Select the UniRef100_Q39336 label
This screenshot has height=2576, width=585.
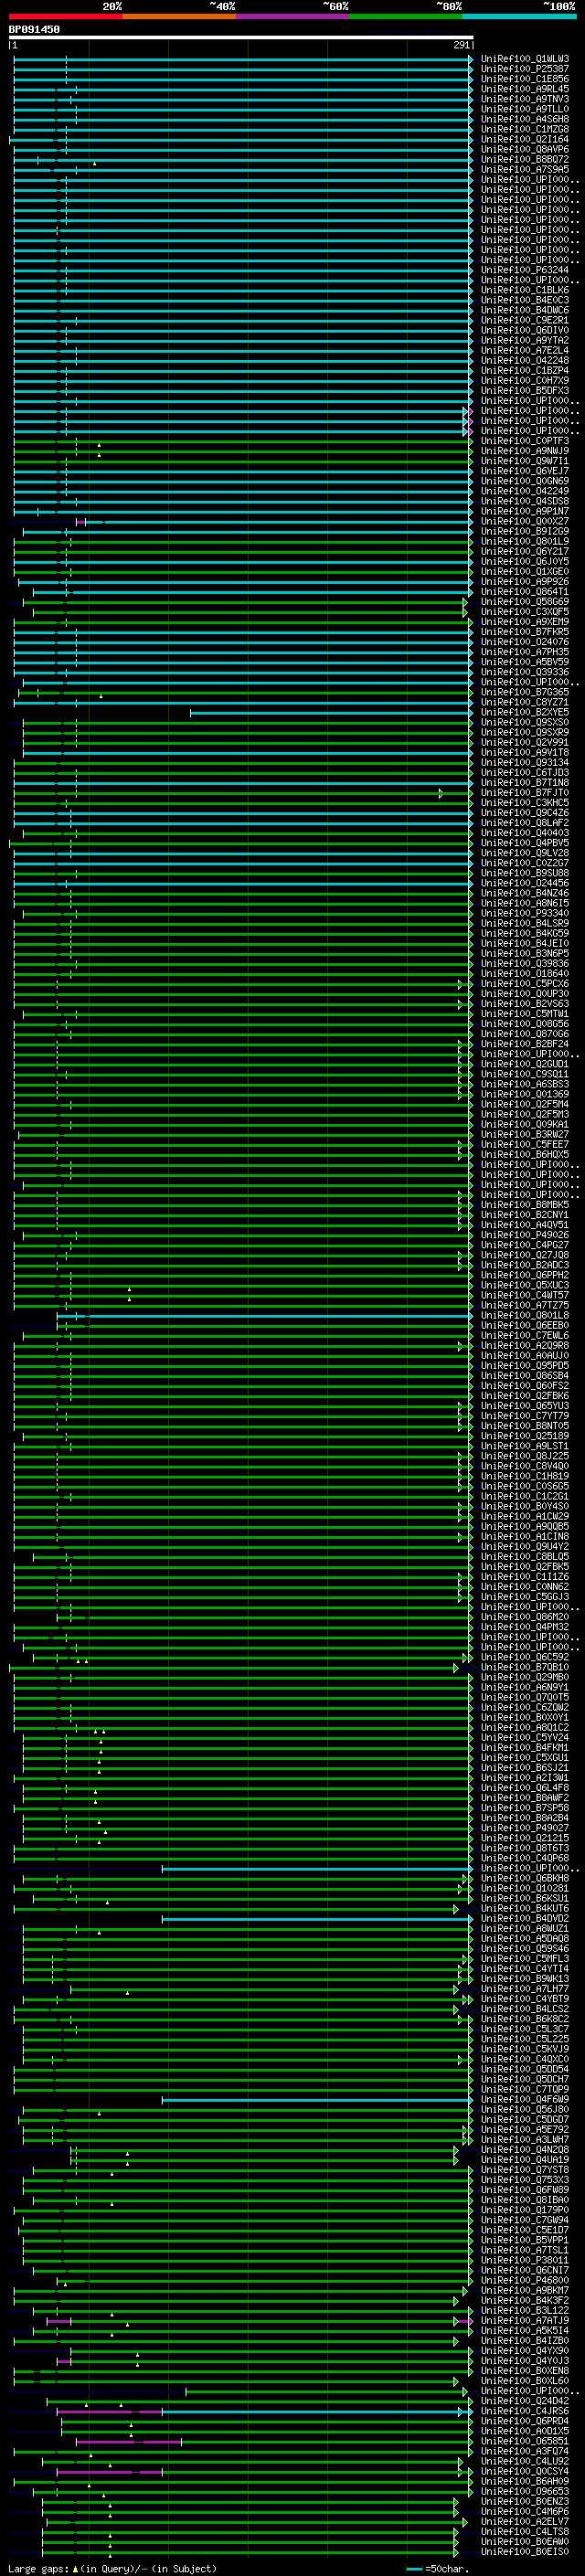pyautogui.click(x=525, y=672)
